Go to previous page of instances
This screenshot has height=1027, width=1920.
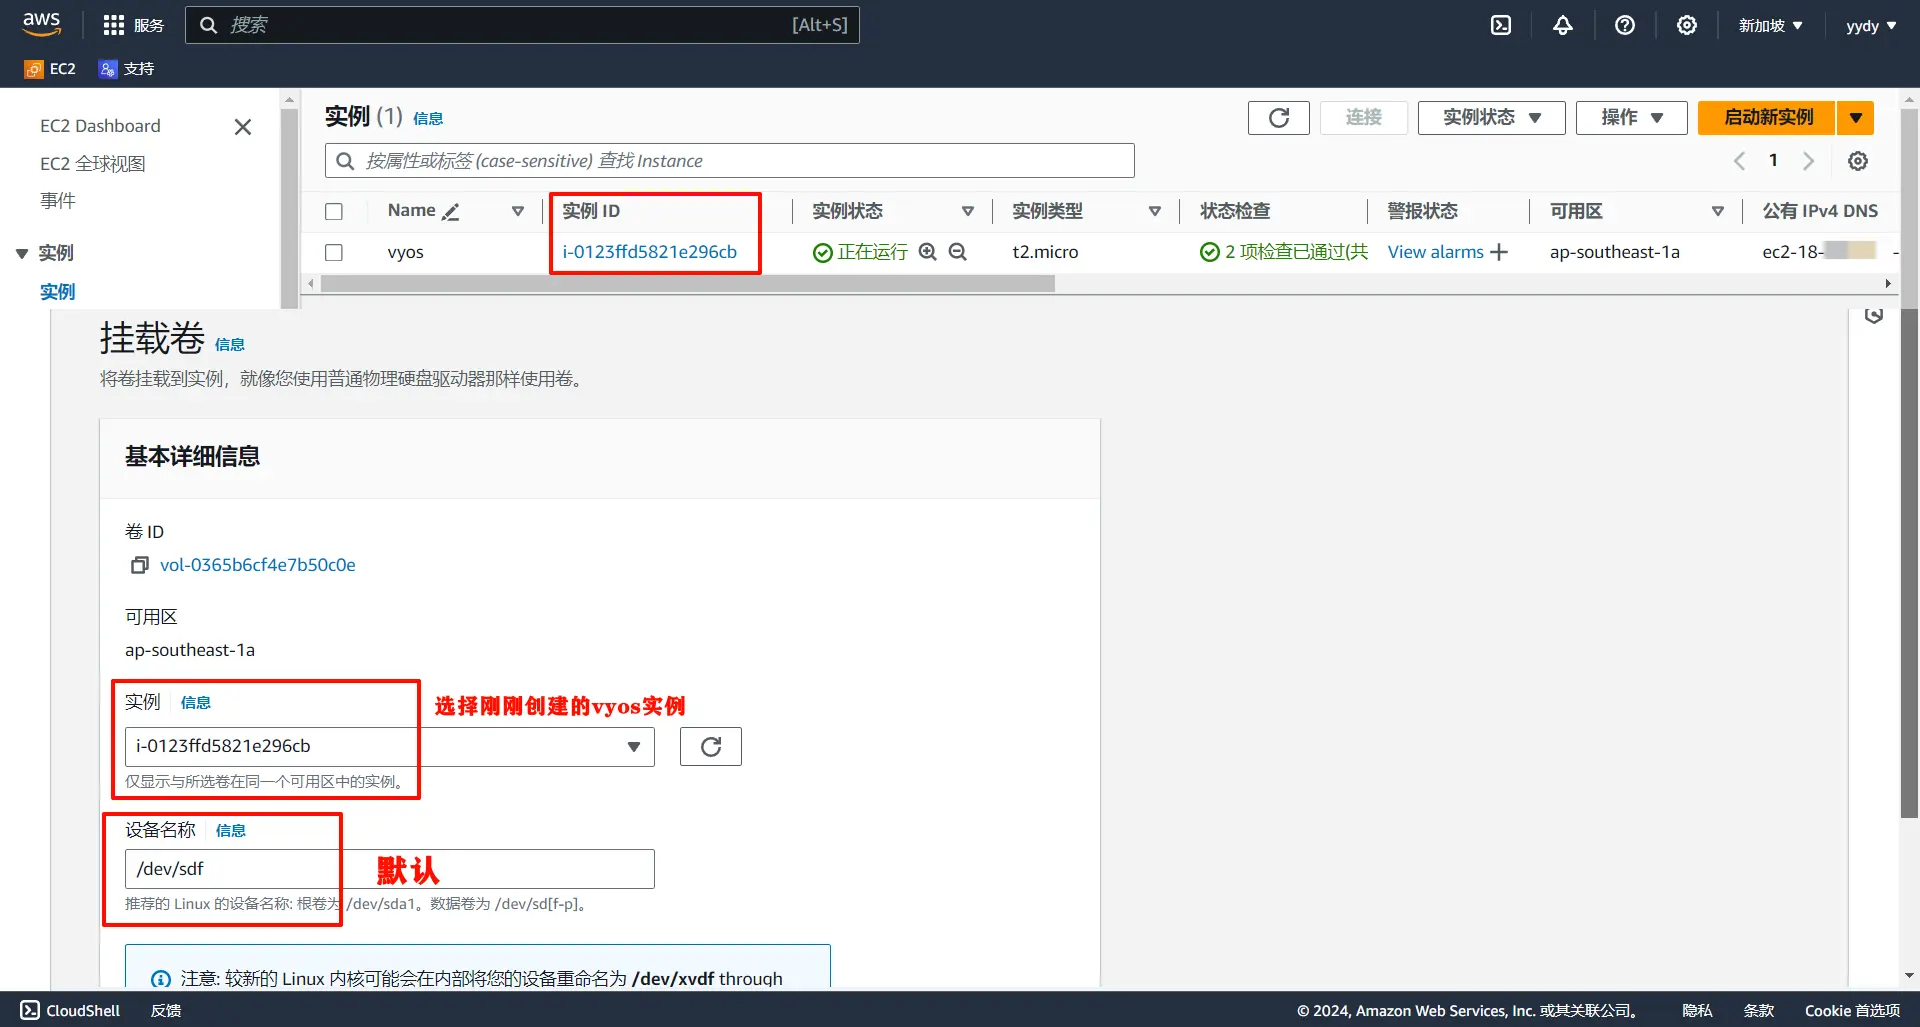(1740, 161)
